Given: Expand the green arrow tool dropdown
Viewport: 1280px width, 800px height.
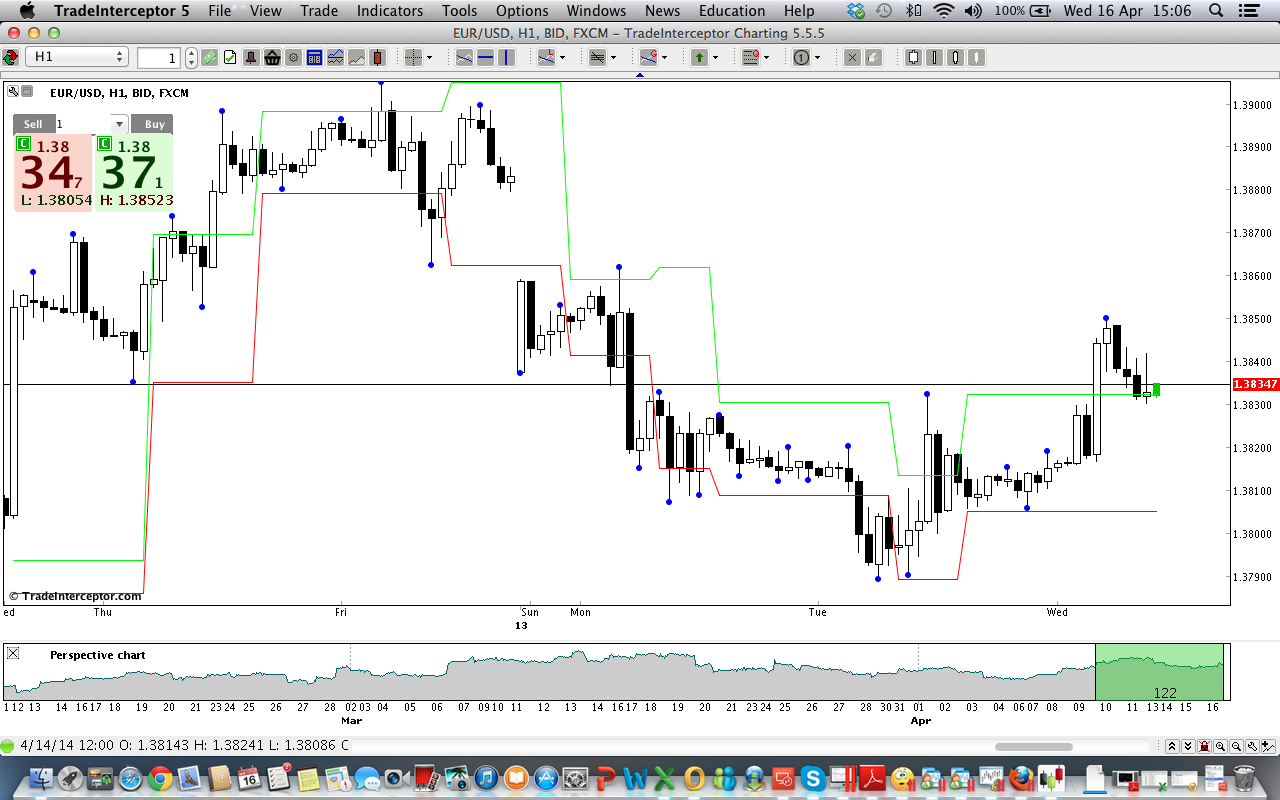Looking at the screenshot, I should [x=716, y=57].
